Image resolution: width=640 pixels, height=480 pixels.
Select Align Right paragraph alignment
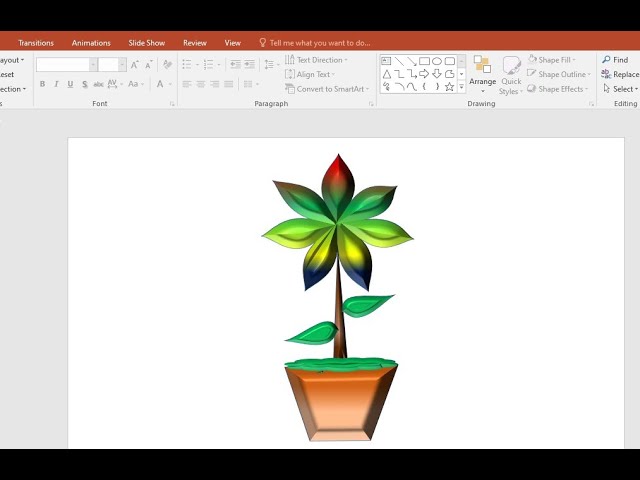(x=215, y=84)
